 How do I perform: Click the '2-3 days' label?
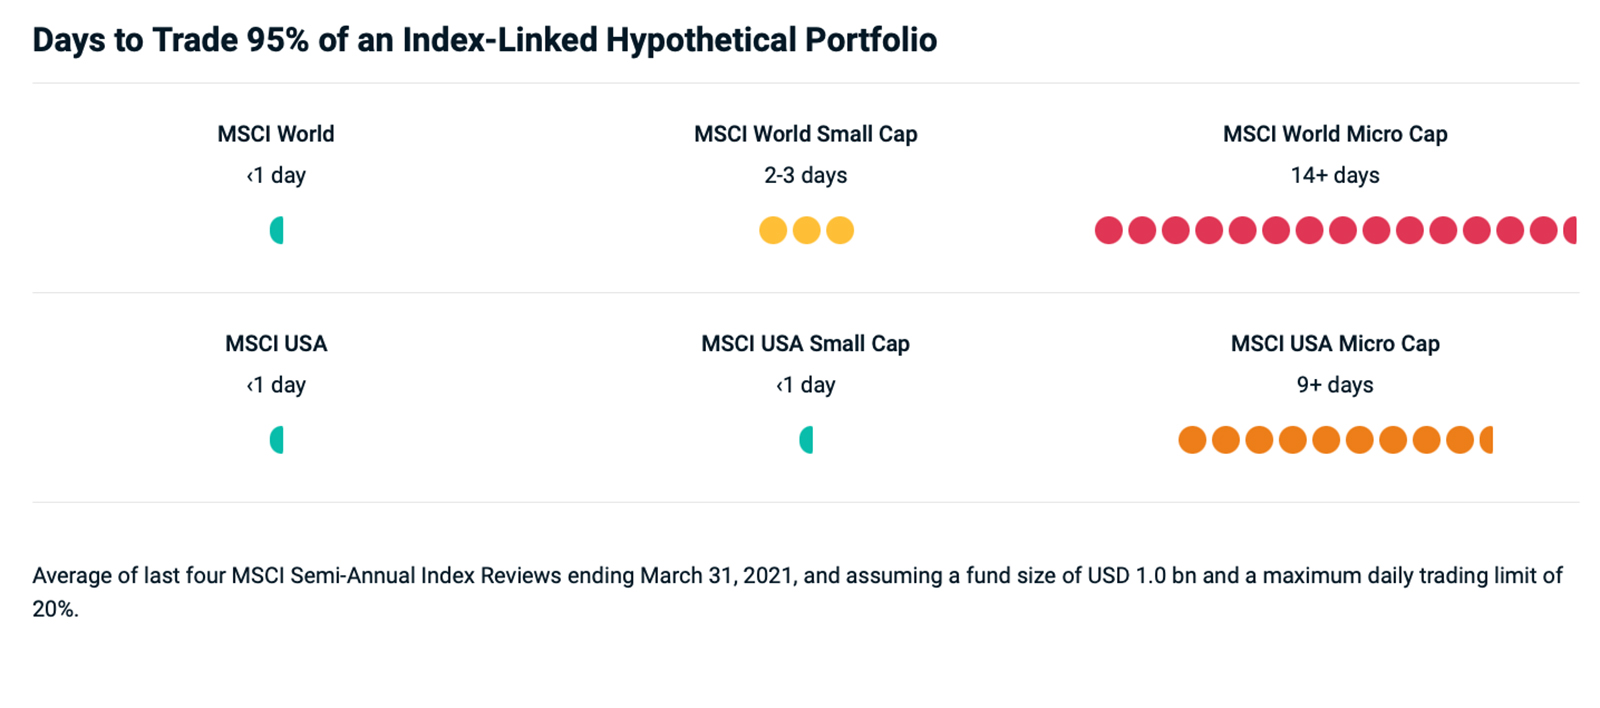click(x=806, y=176)
